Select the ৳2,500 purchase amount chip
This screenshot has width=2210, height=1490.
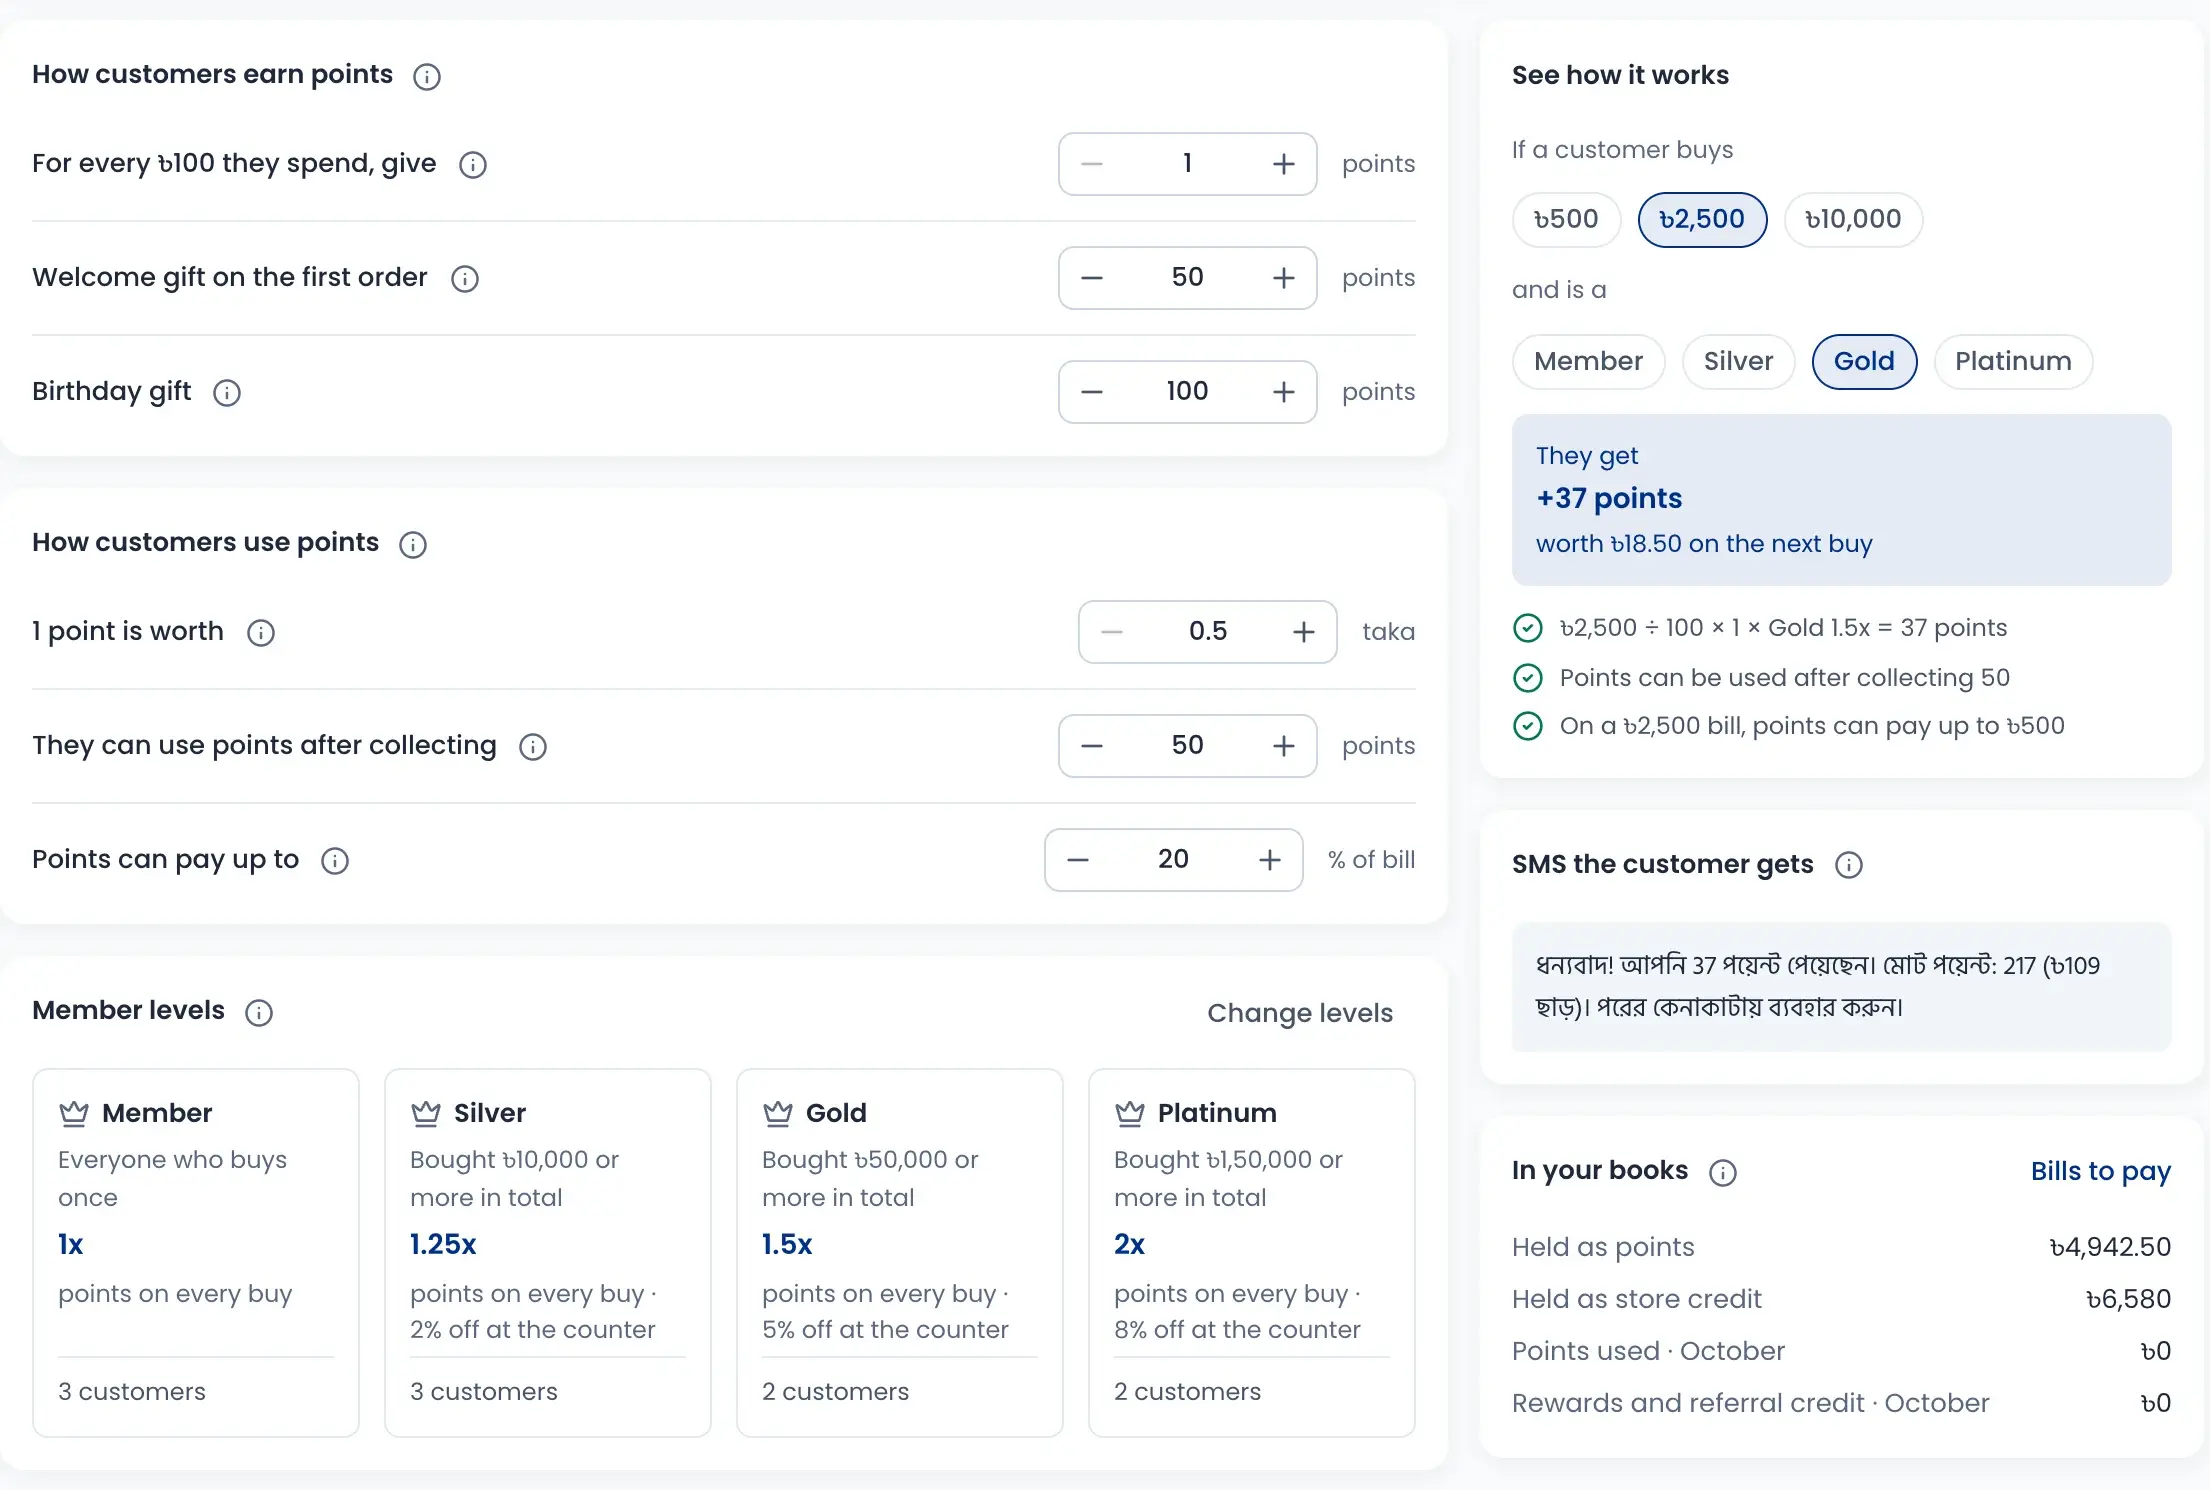tap(1702, 220)
